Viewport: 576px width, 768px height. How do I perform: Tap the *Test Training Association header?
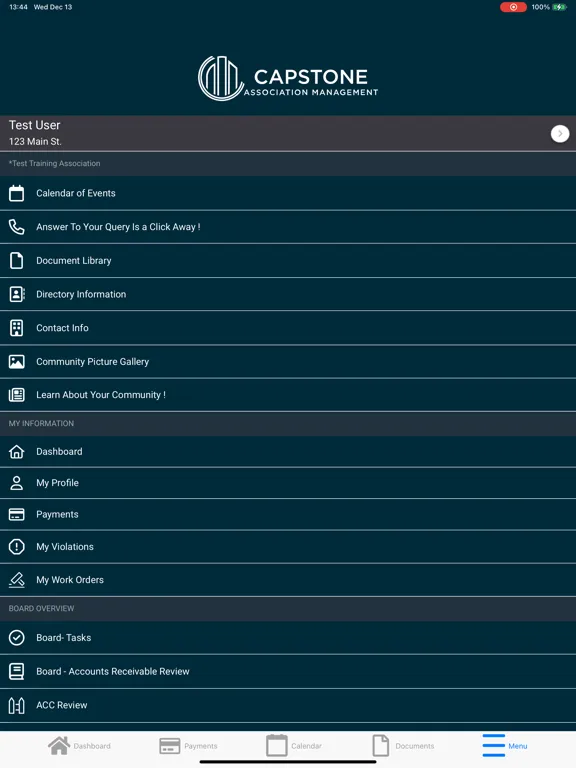(x=288, y=164)
